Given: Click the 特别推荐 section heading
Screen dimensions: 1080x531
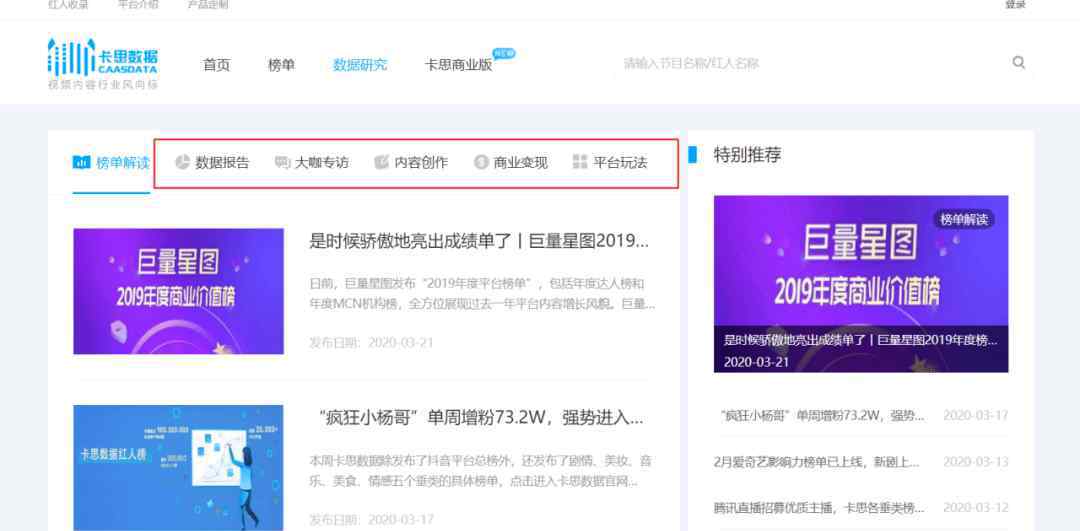Looking at the screenshot, I should tap(747, 155).
